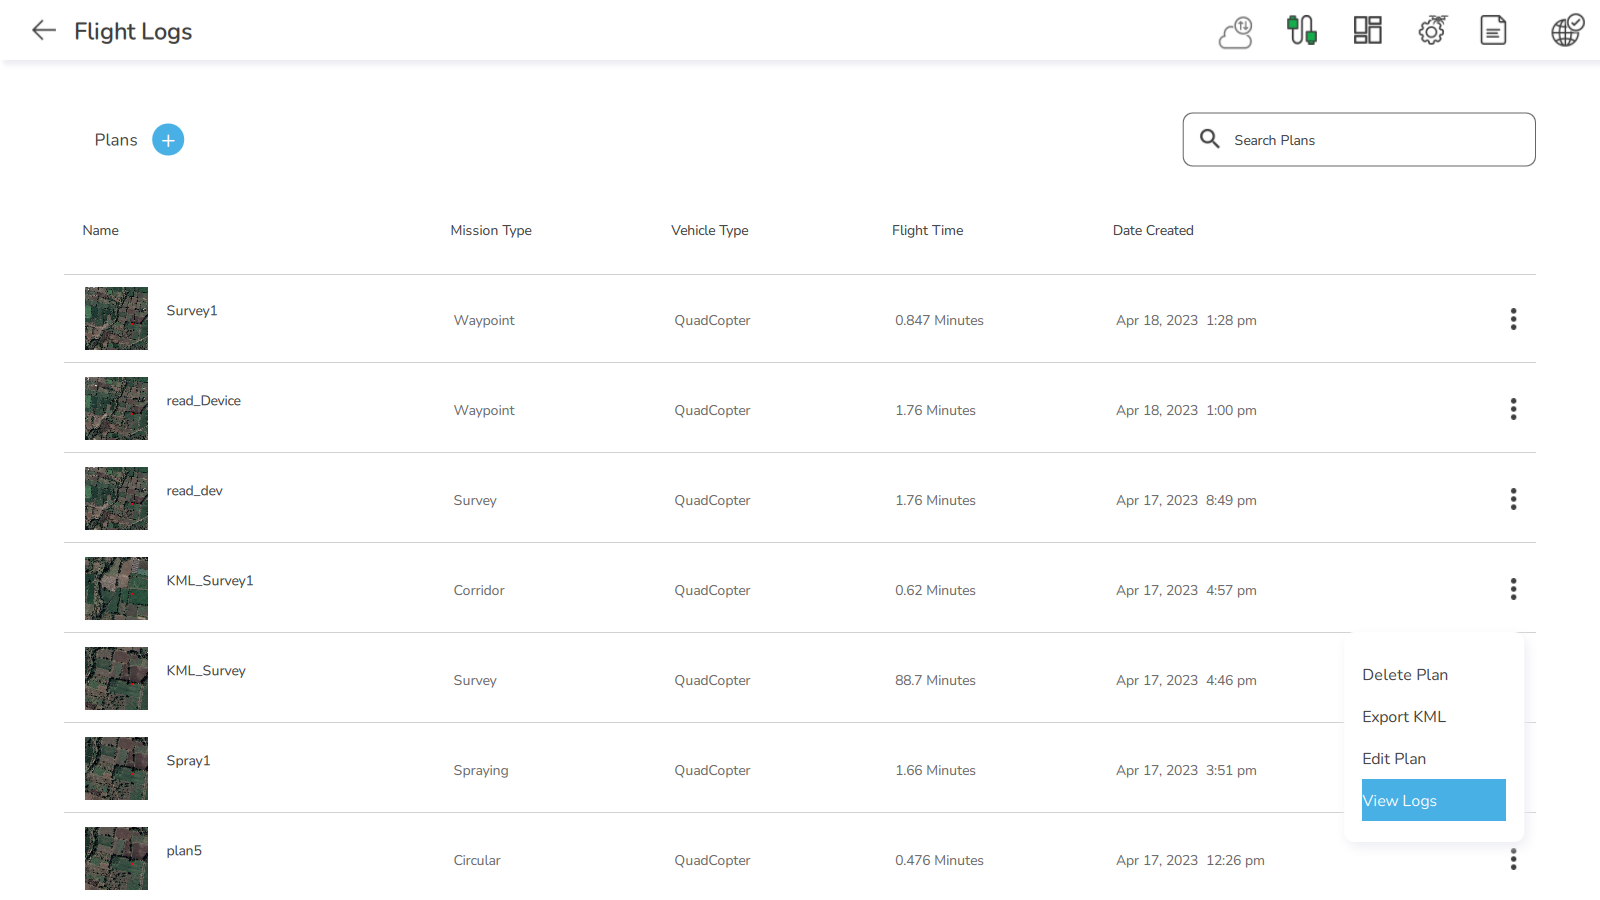Click the Spray1 plan thumbnail
The image size is (1600, 900).
pos(116,769)
